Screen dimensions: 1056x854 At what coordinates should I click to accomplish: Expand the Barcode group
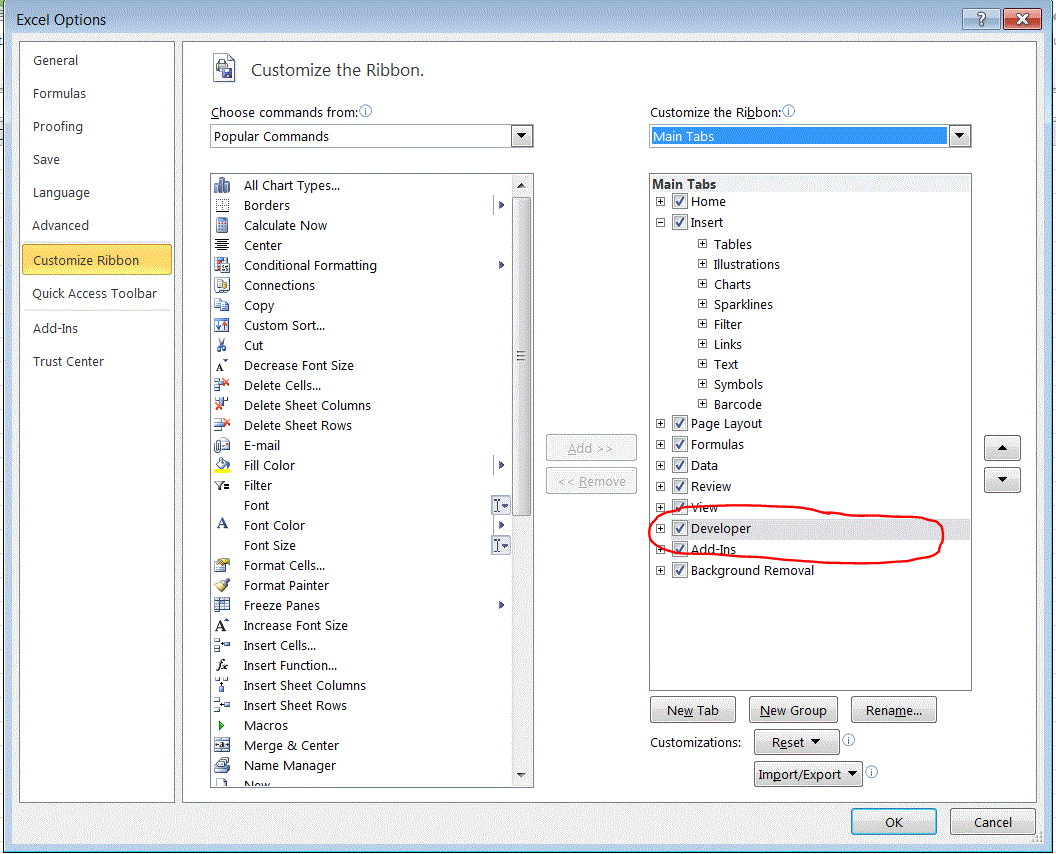coord(702,404)
